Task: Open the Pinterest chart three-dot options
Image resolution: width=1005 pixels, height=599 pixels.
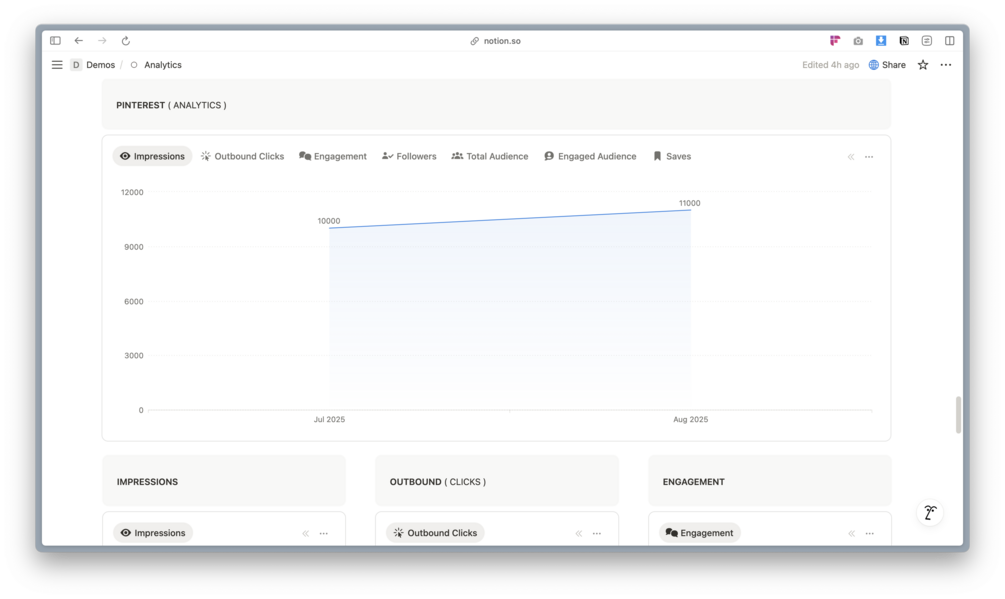Action: (869, 157)
